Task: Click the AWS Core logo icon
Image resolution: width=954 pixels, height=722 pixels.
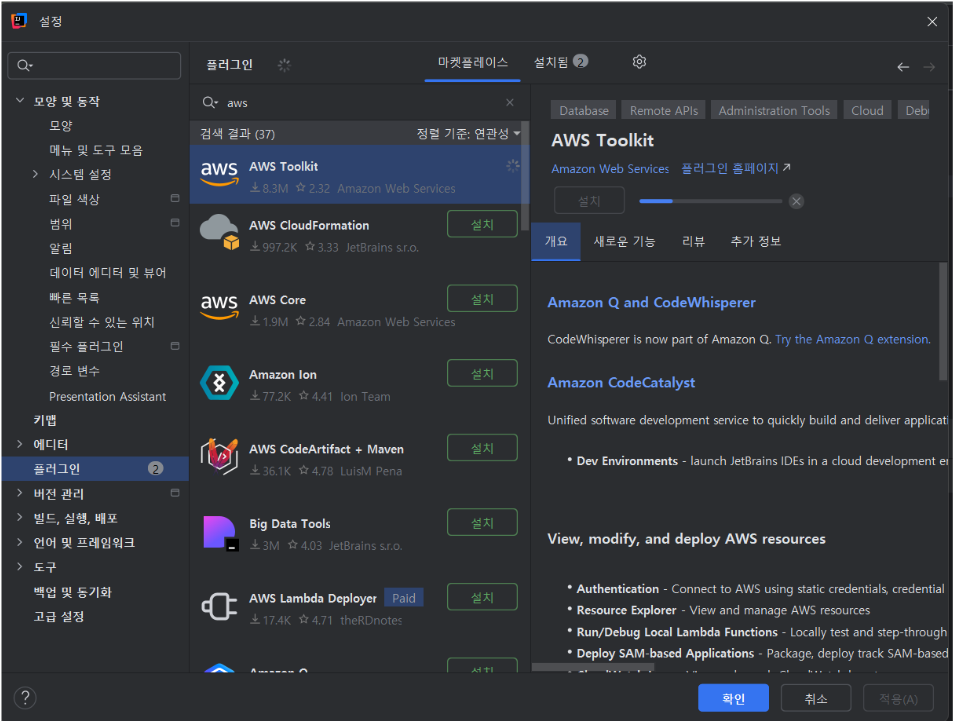Action: (220, 306)
